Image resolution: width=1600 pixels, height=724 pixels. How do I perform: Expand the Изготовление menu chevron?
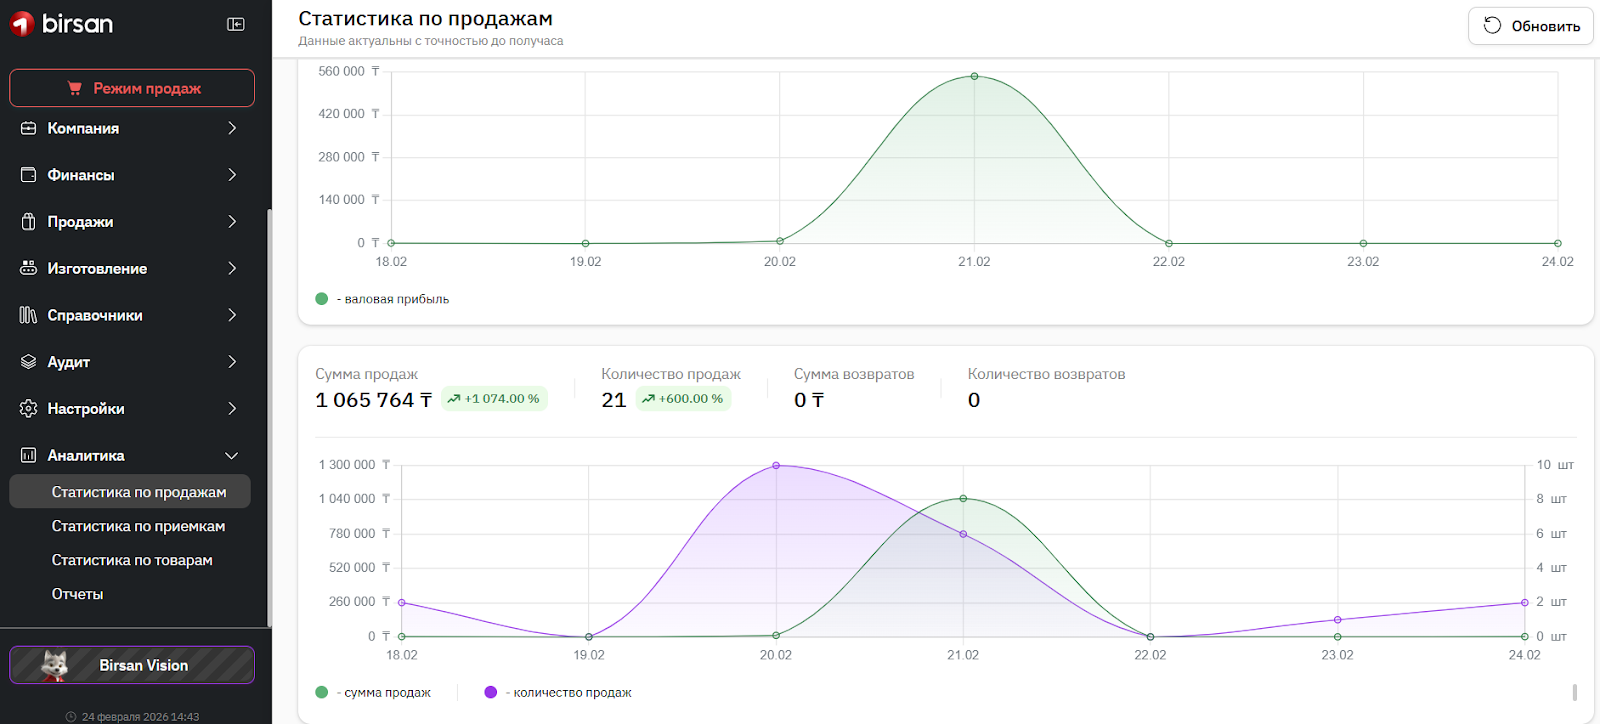[232, 268]
